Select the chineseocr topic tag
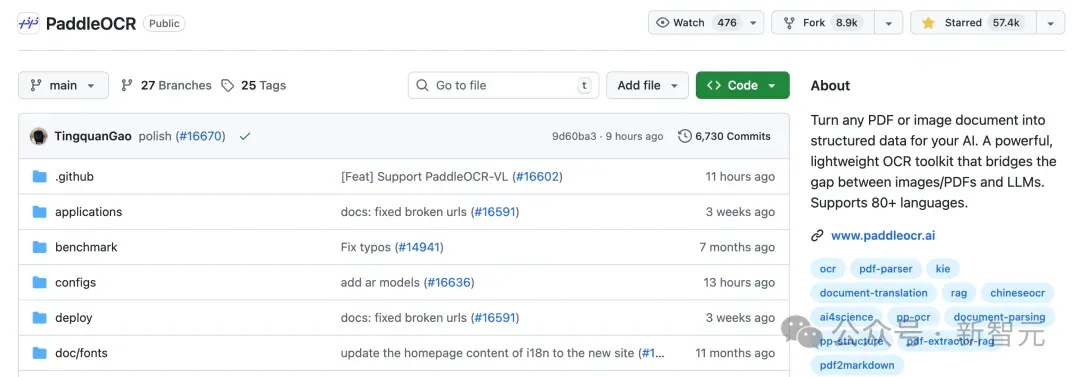 (1017, 293)
